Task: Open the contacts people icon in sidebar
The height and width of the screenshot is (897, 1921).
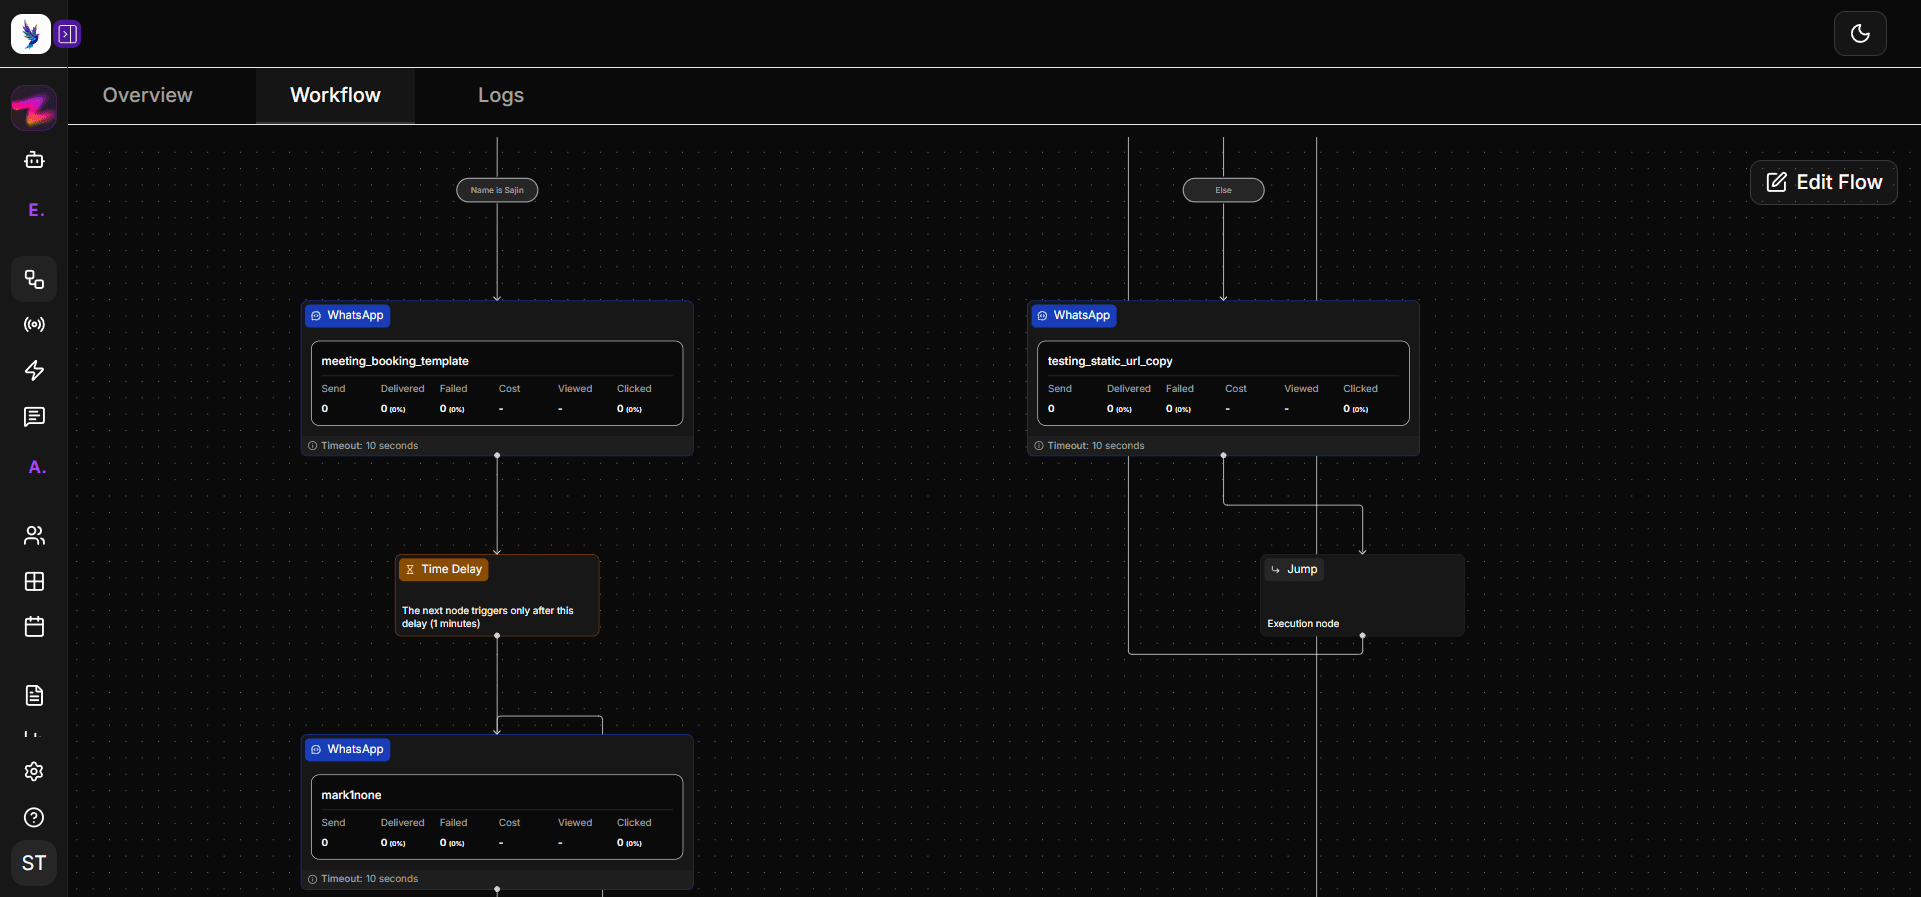Action: 34,536
